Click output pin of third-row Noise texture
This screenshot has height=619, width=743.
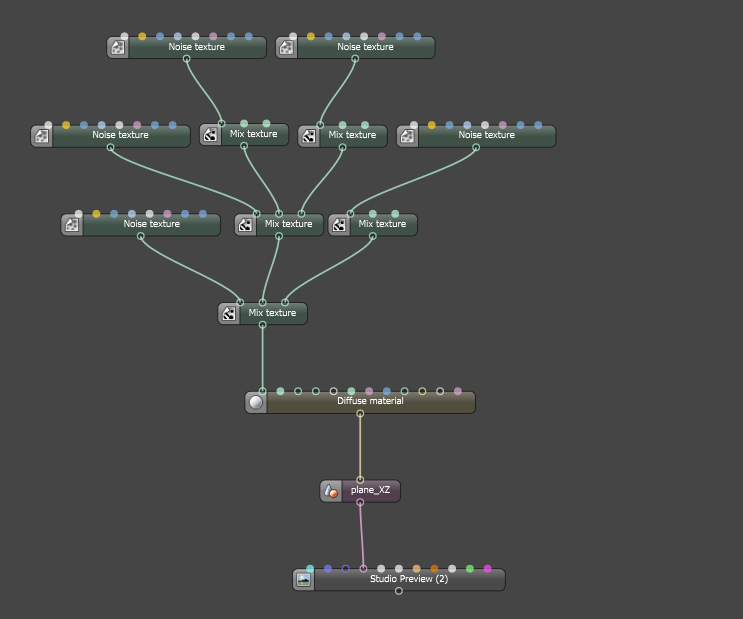coord(141,236)
